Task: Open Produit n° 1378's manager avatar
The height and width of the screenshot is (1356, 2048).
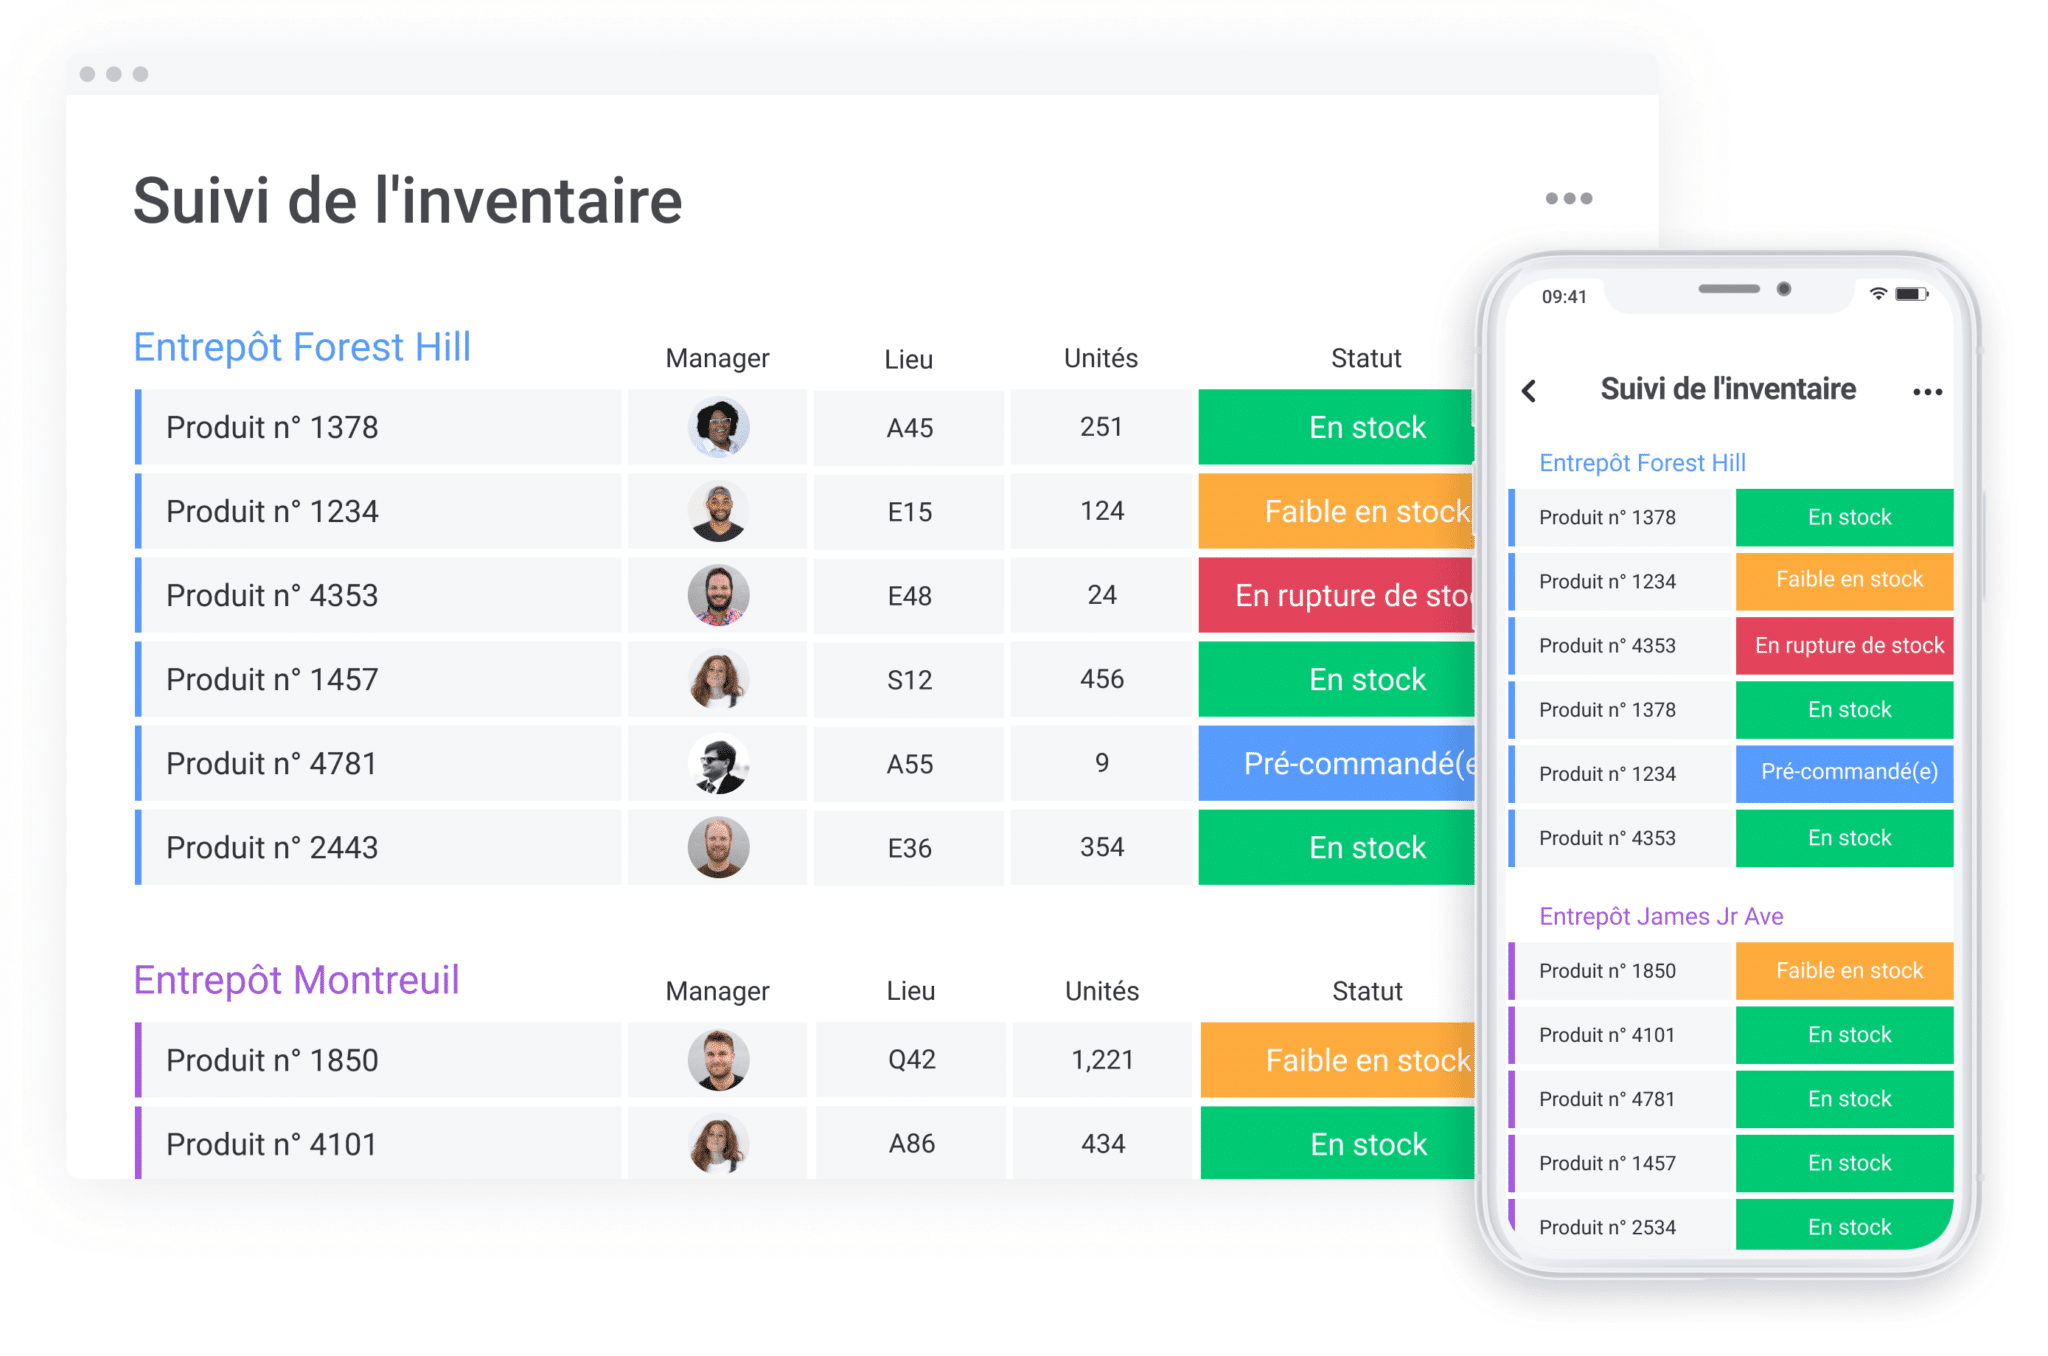Action: click(x=717, y=427)
